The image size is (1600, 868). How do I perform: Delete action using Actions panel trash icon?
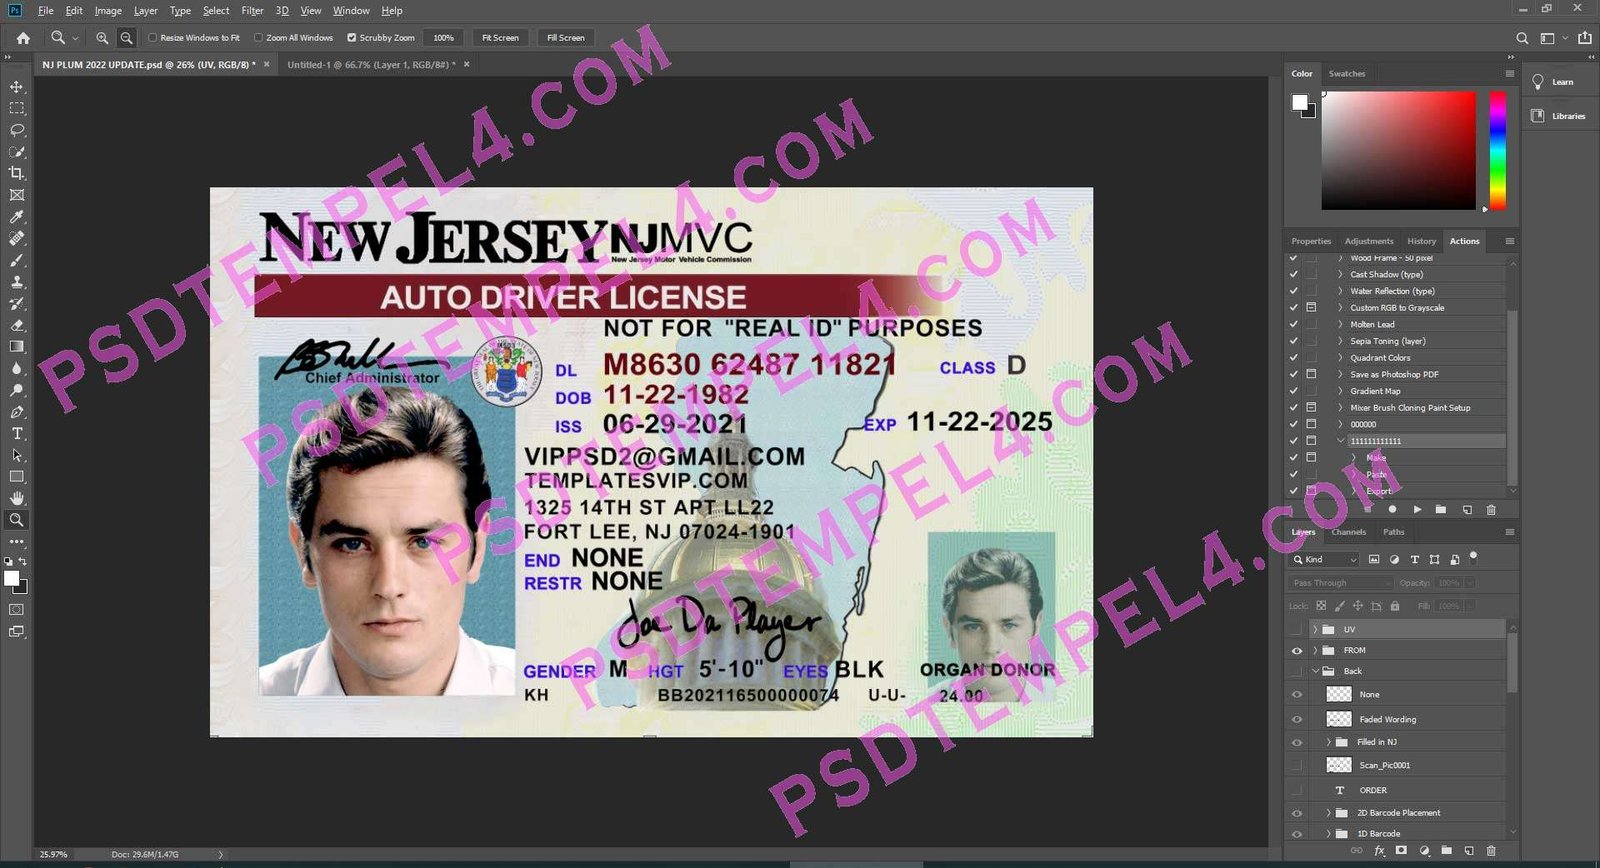pyautogui.click(x=1491, y=510)
